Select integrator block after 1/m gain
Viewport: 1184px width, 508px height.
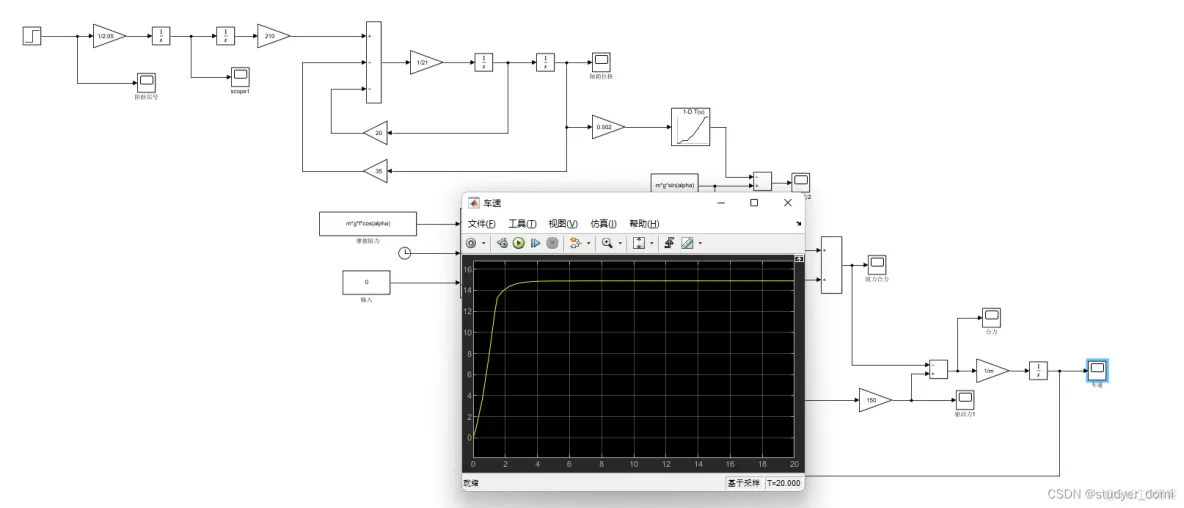tap(1038, 371)
